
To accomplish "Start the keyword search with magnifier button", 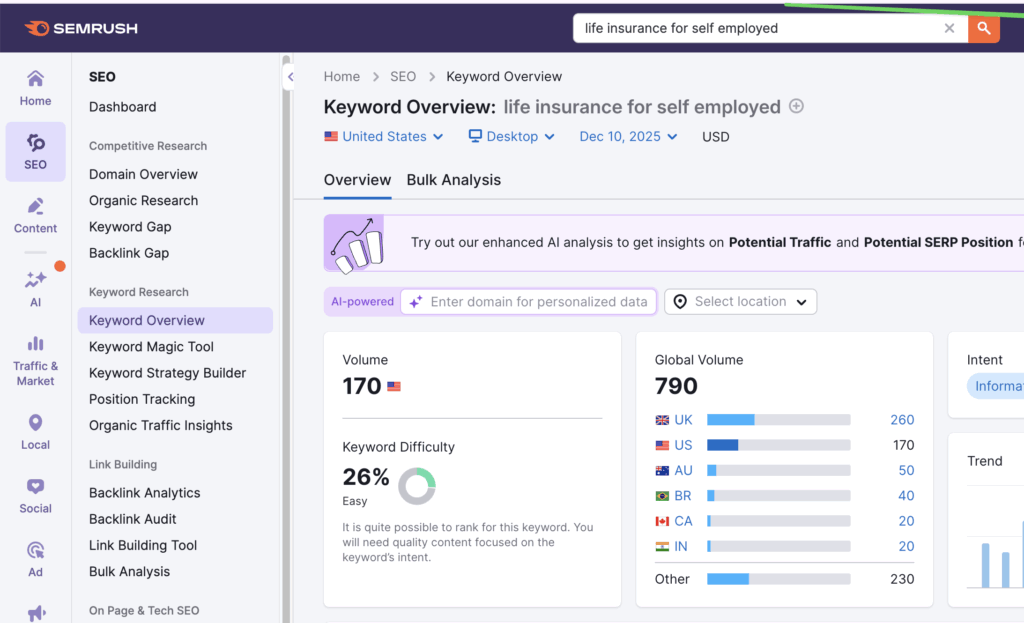I will point(984,28).
